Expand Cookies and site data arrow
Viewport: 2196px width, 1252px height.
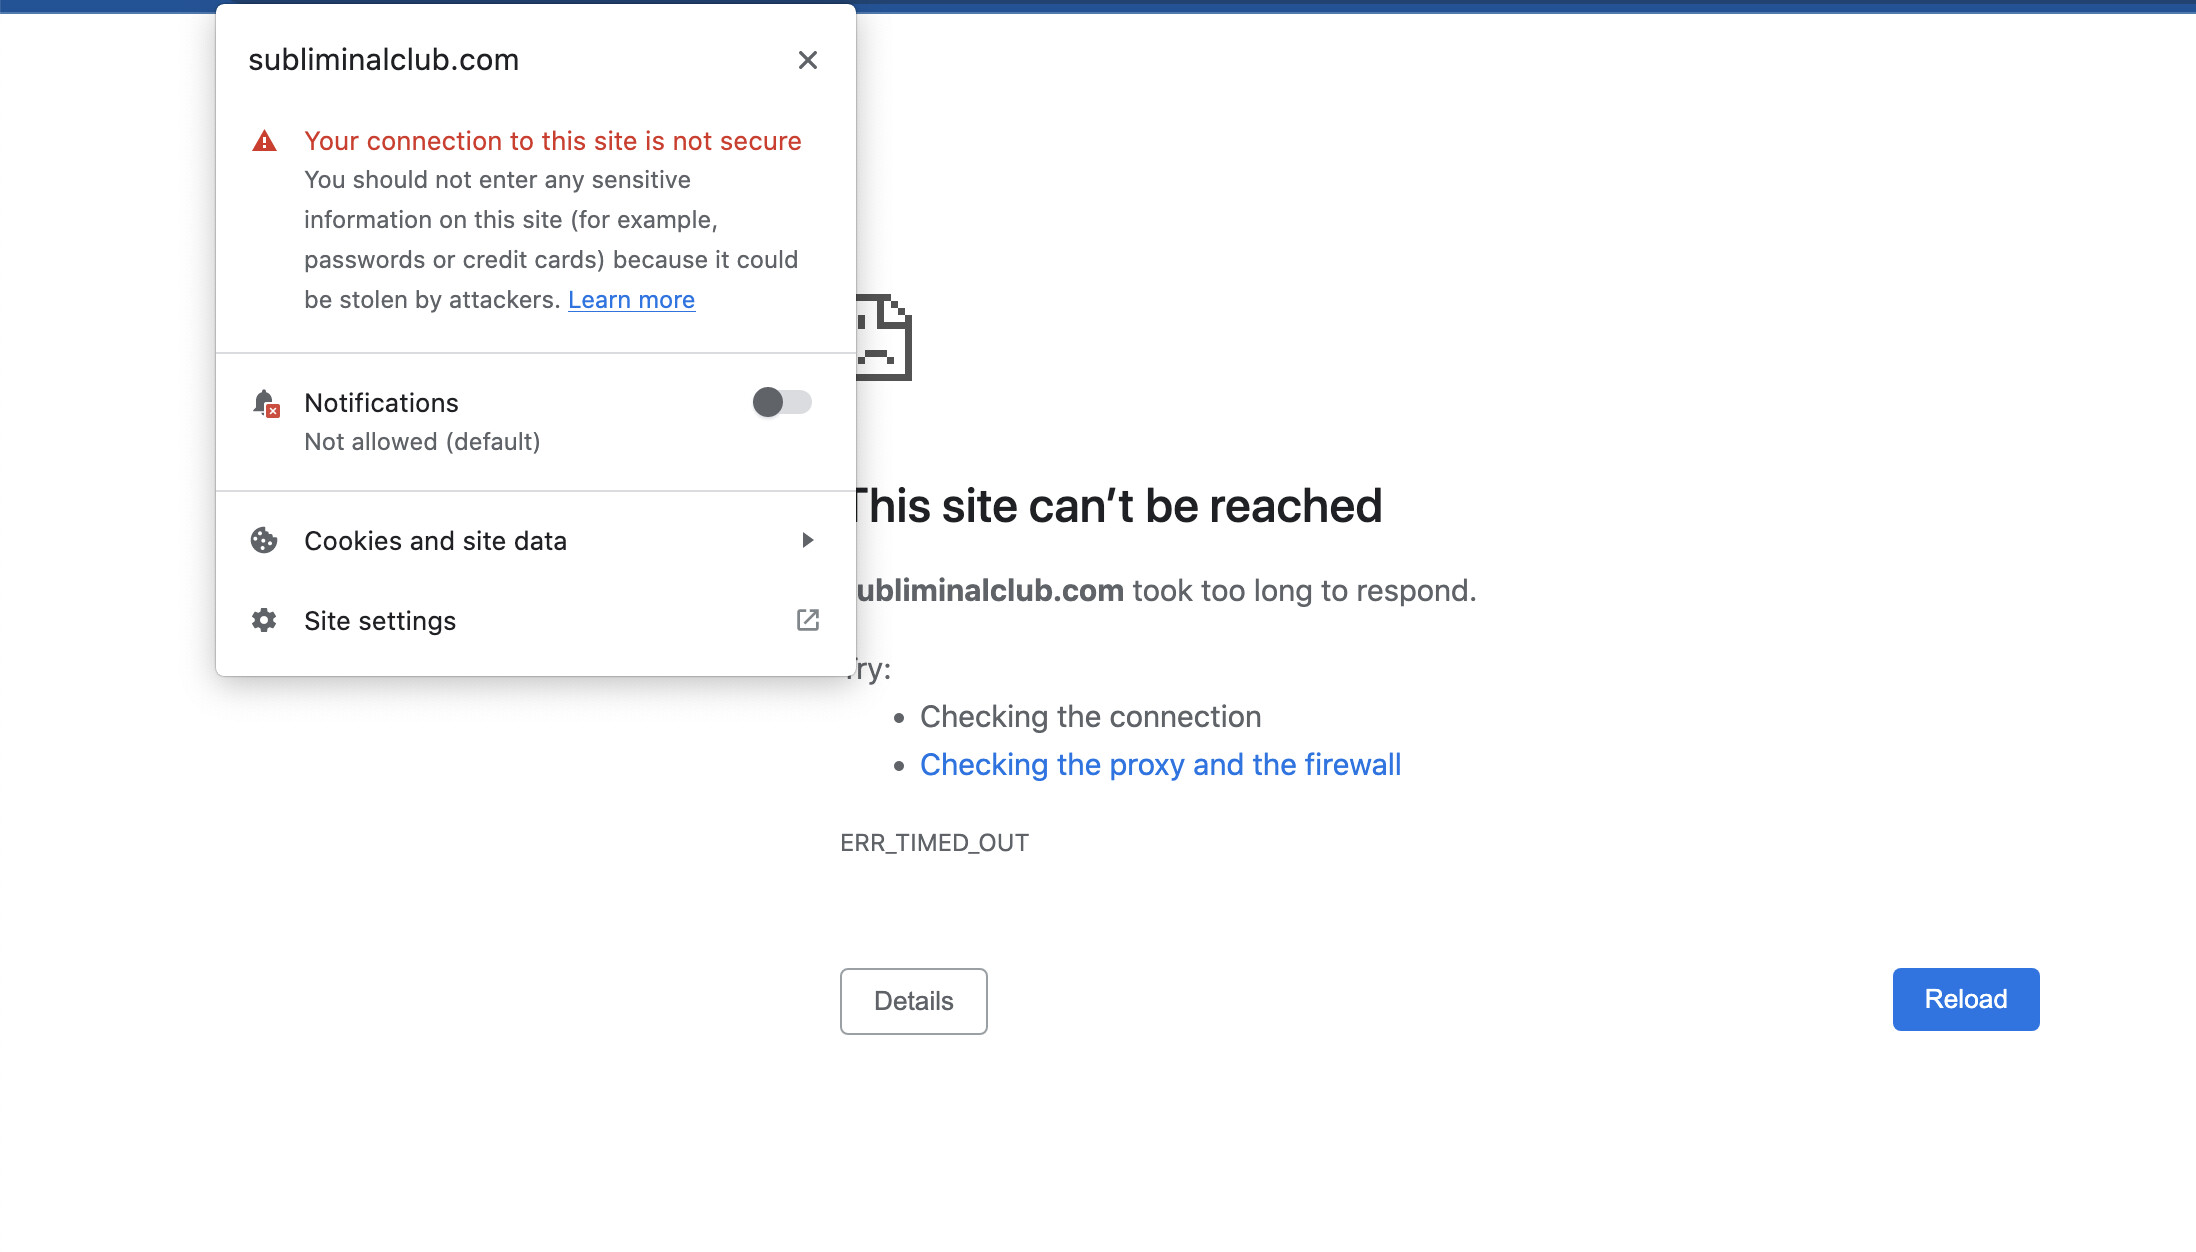(x=808, y=541)
